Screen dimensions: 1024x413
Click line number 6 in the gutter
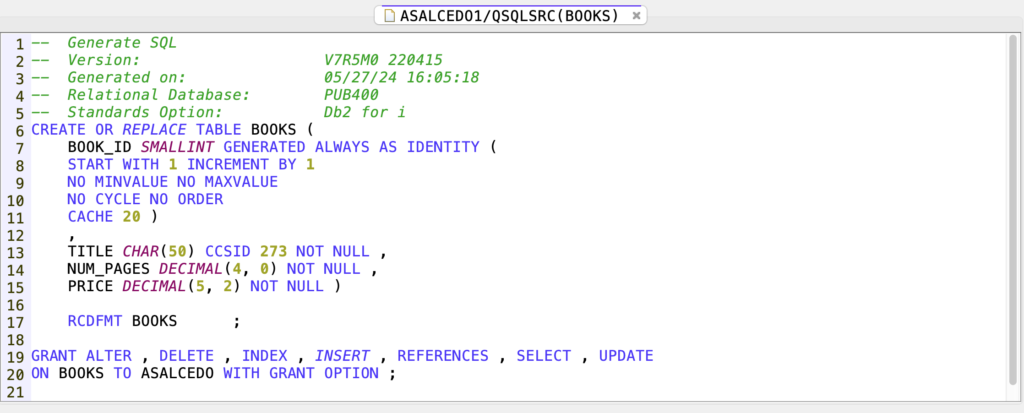(20, 130)
